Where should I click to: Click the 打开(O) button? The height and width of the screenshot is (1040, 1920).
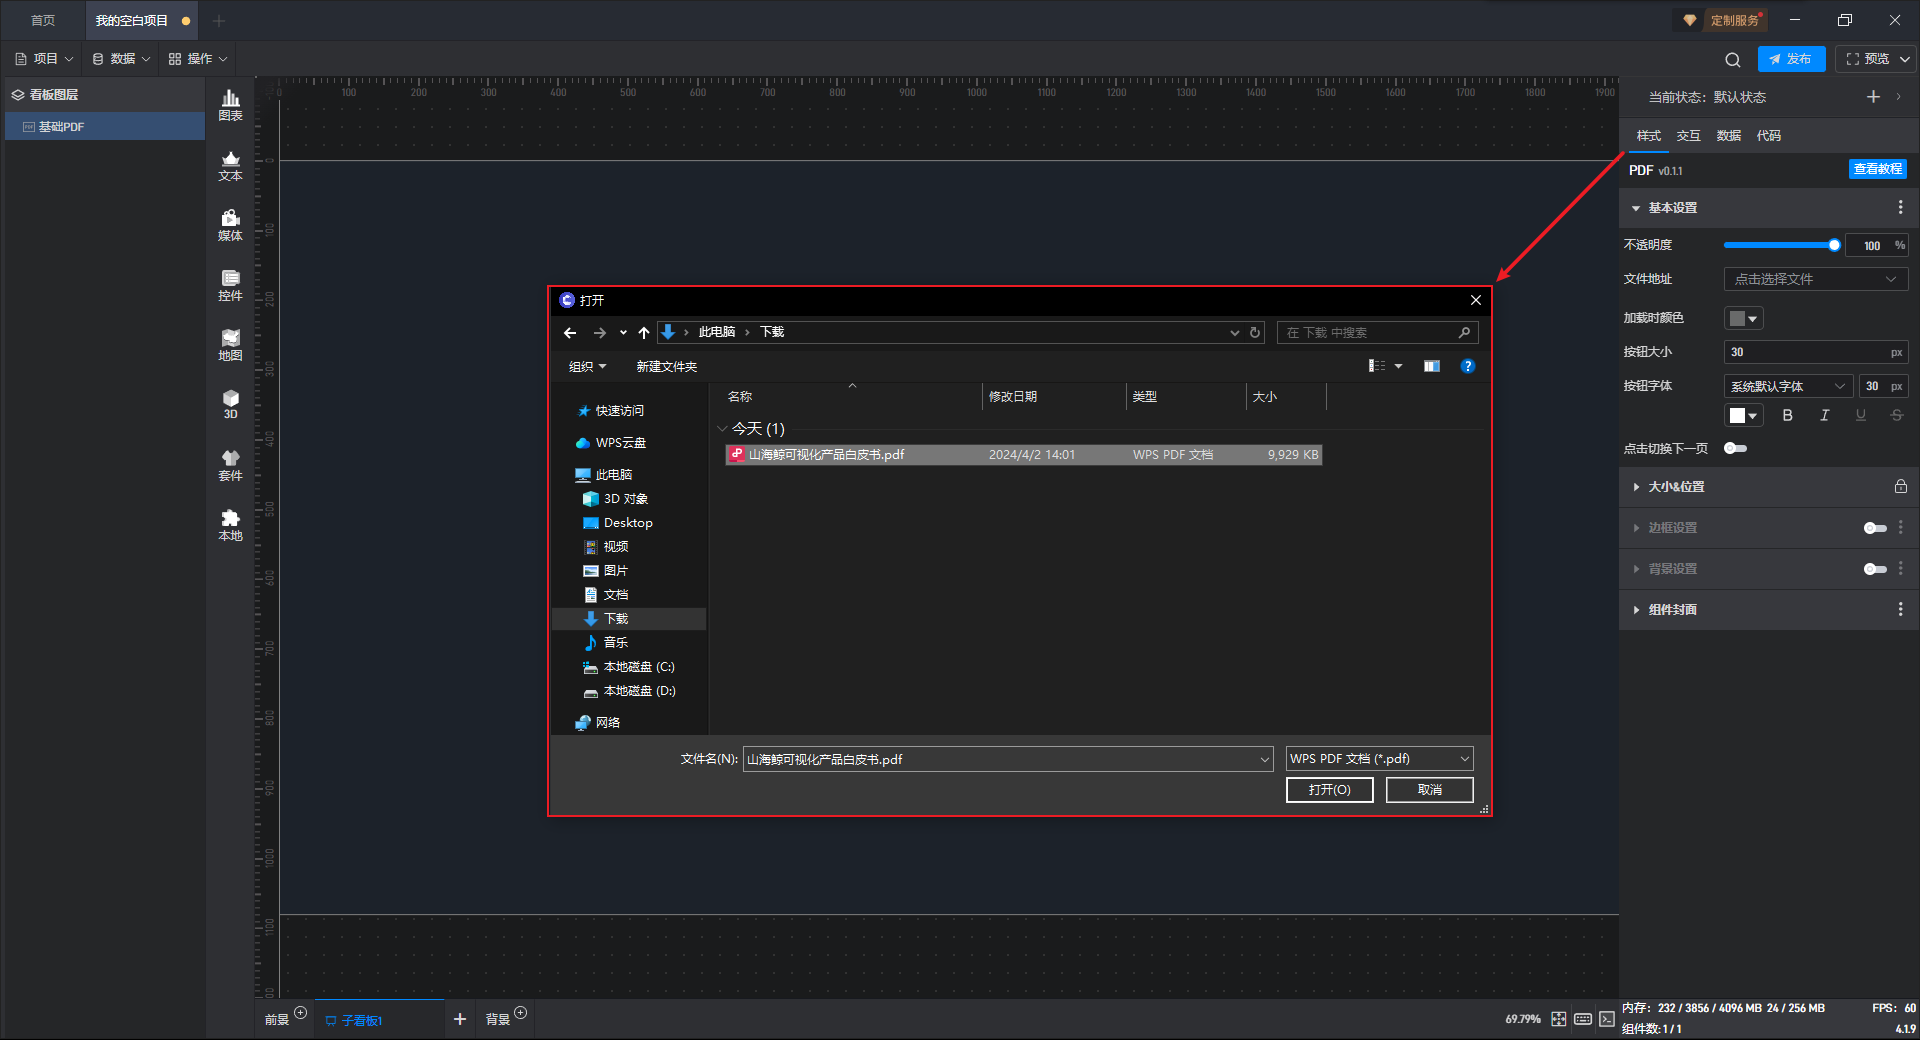(x=1329, y=790)
